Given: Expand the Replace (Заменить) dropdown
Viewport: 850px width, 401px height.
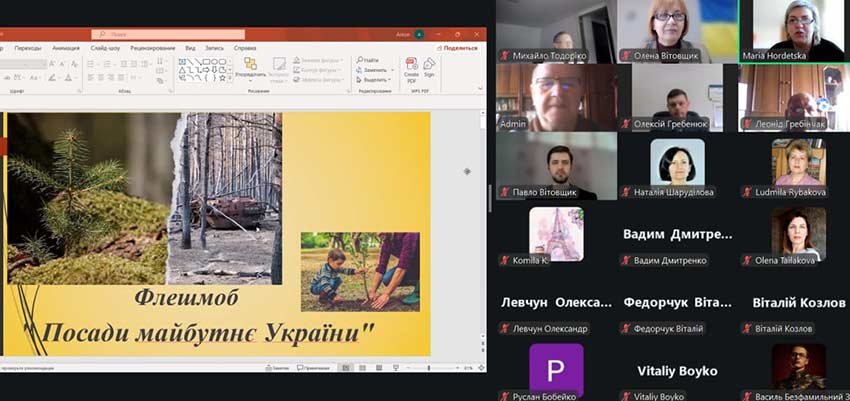Looking at the screenshot, I should click(392, 70).
